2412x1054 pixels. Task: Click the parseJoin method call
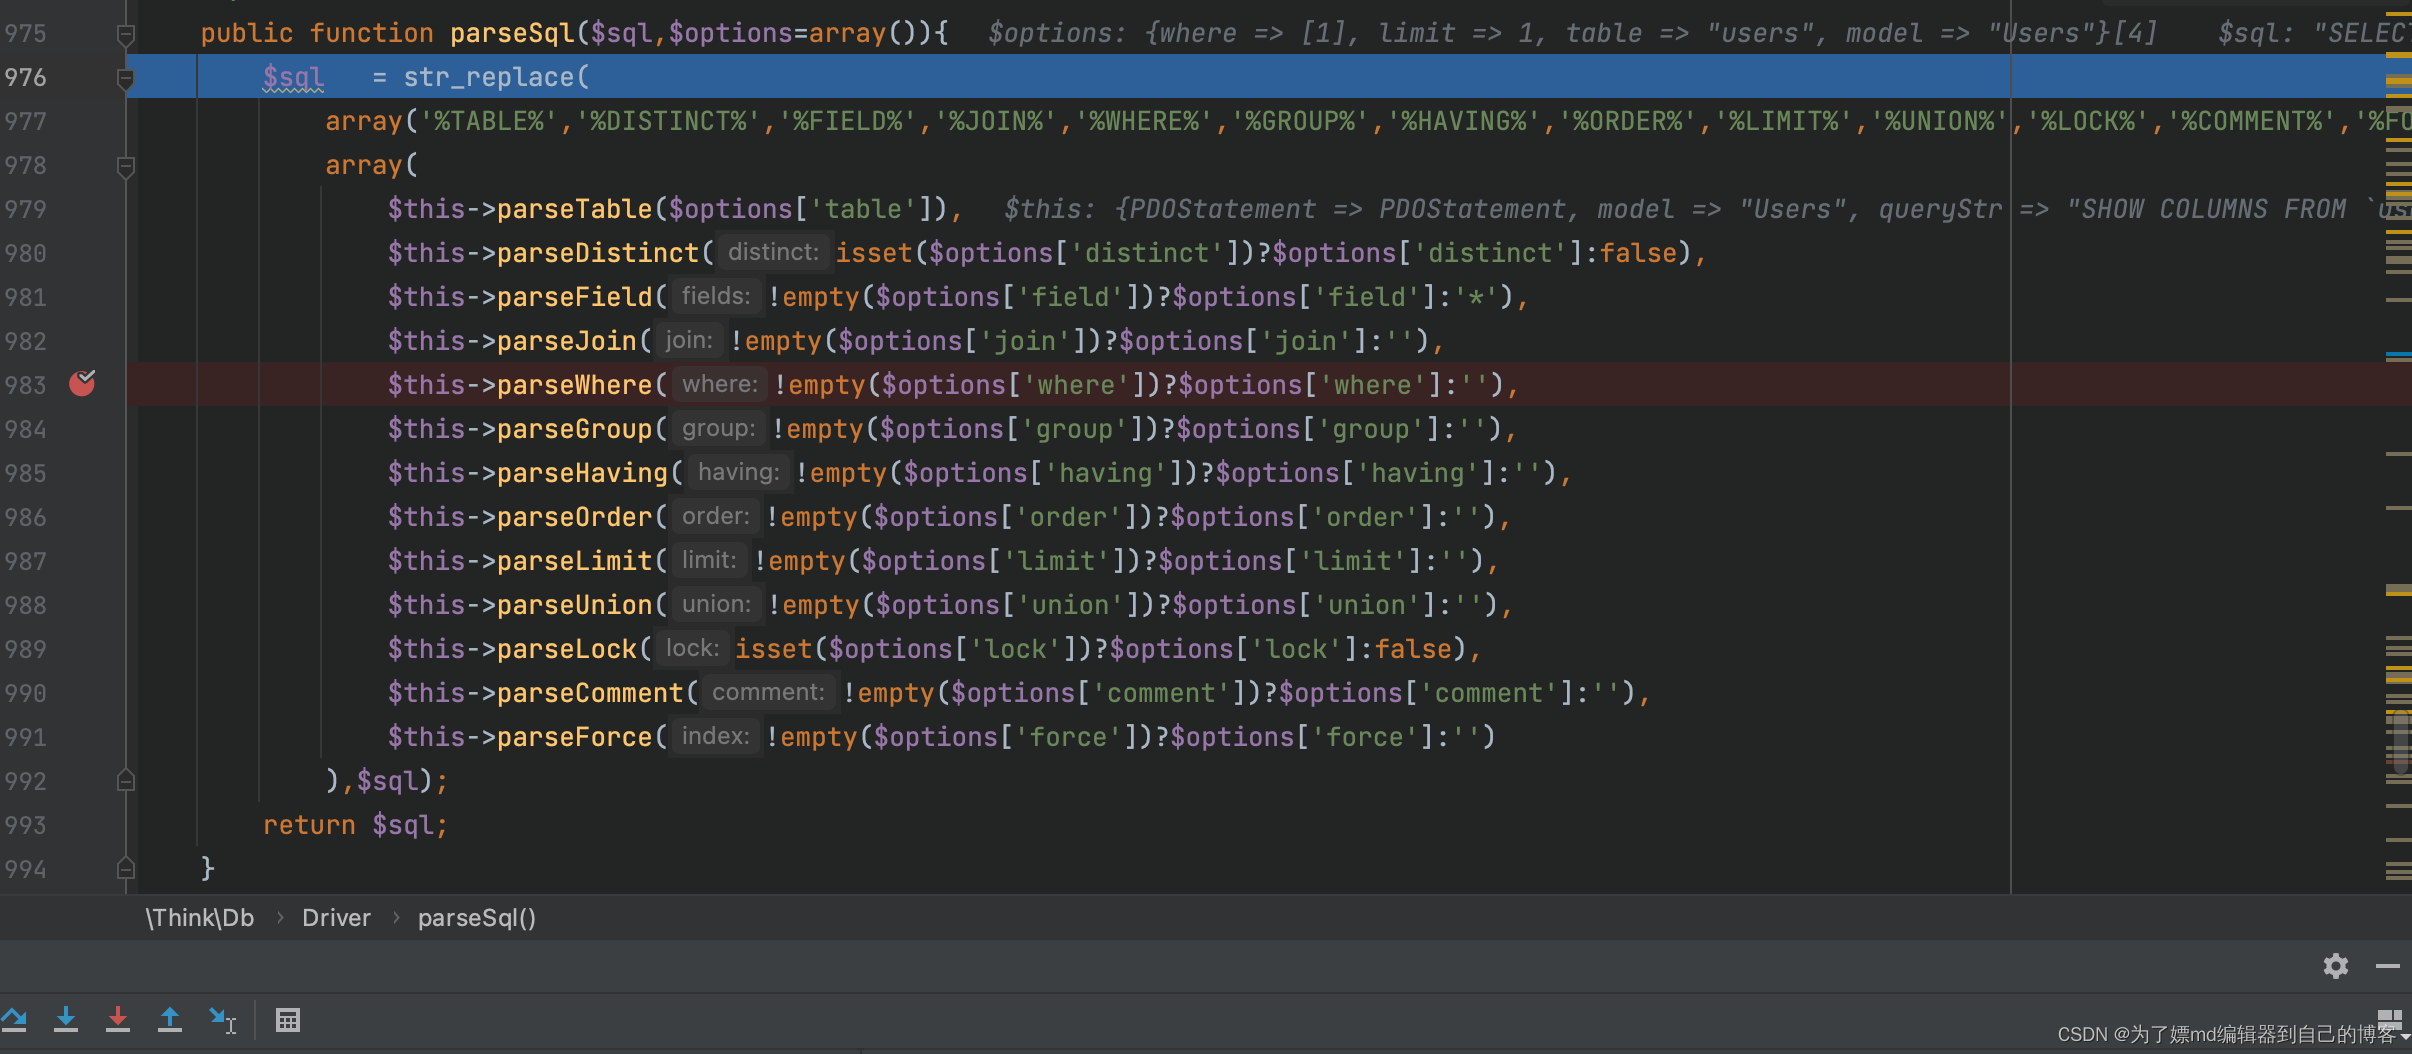coord(567,341)
